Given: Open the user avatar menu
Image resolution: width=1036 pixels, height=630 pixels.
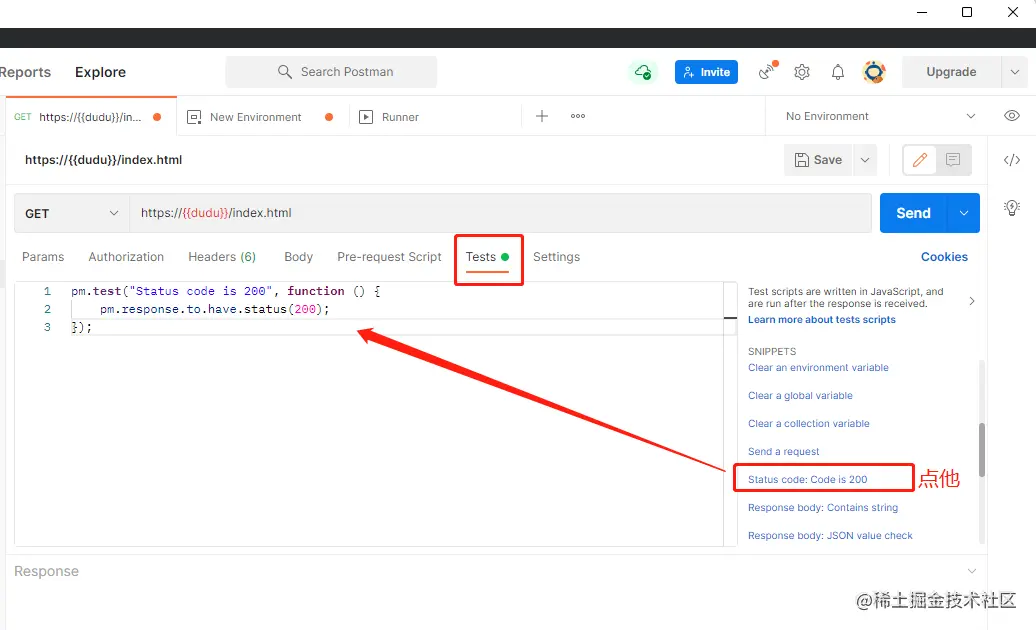Looking at the screenshot, I should click(x=874, y=72).
